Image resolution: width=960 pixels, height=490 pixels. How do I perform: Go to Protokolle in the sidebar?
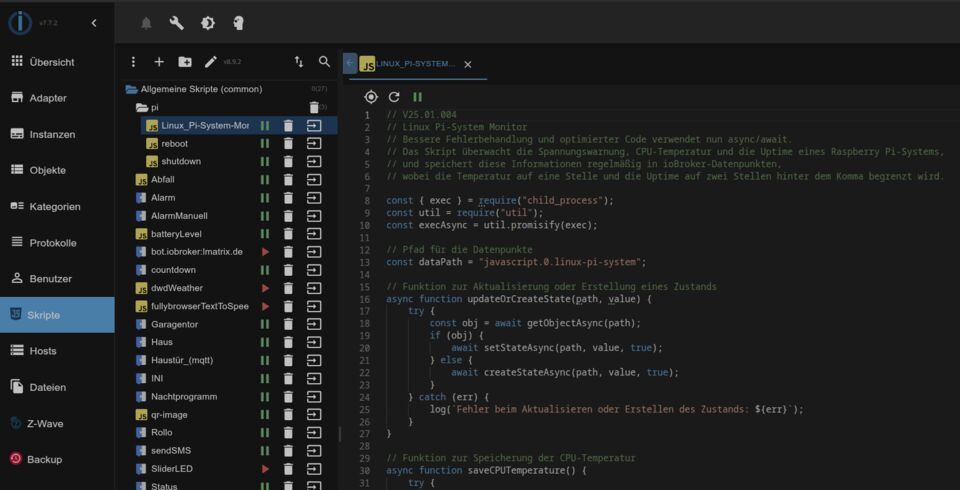(x=52, y=243)
